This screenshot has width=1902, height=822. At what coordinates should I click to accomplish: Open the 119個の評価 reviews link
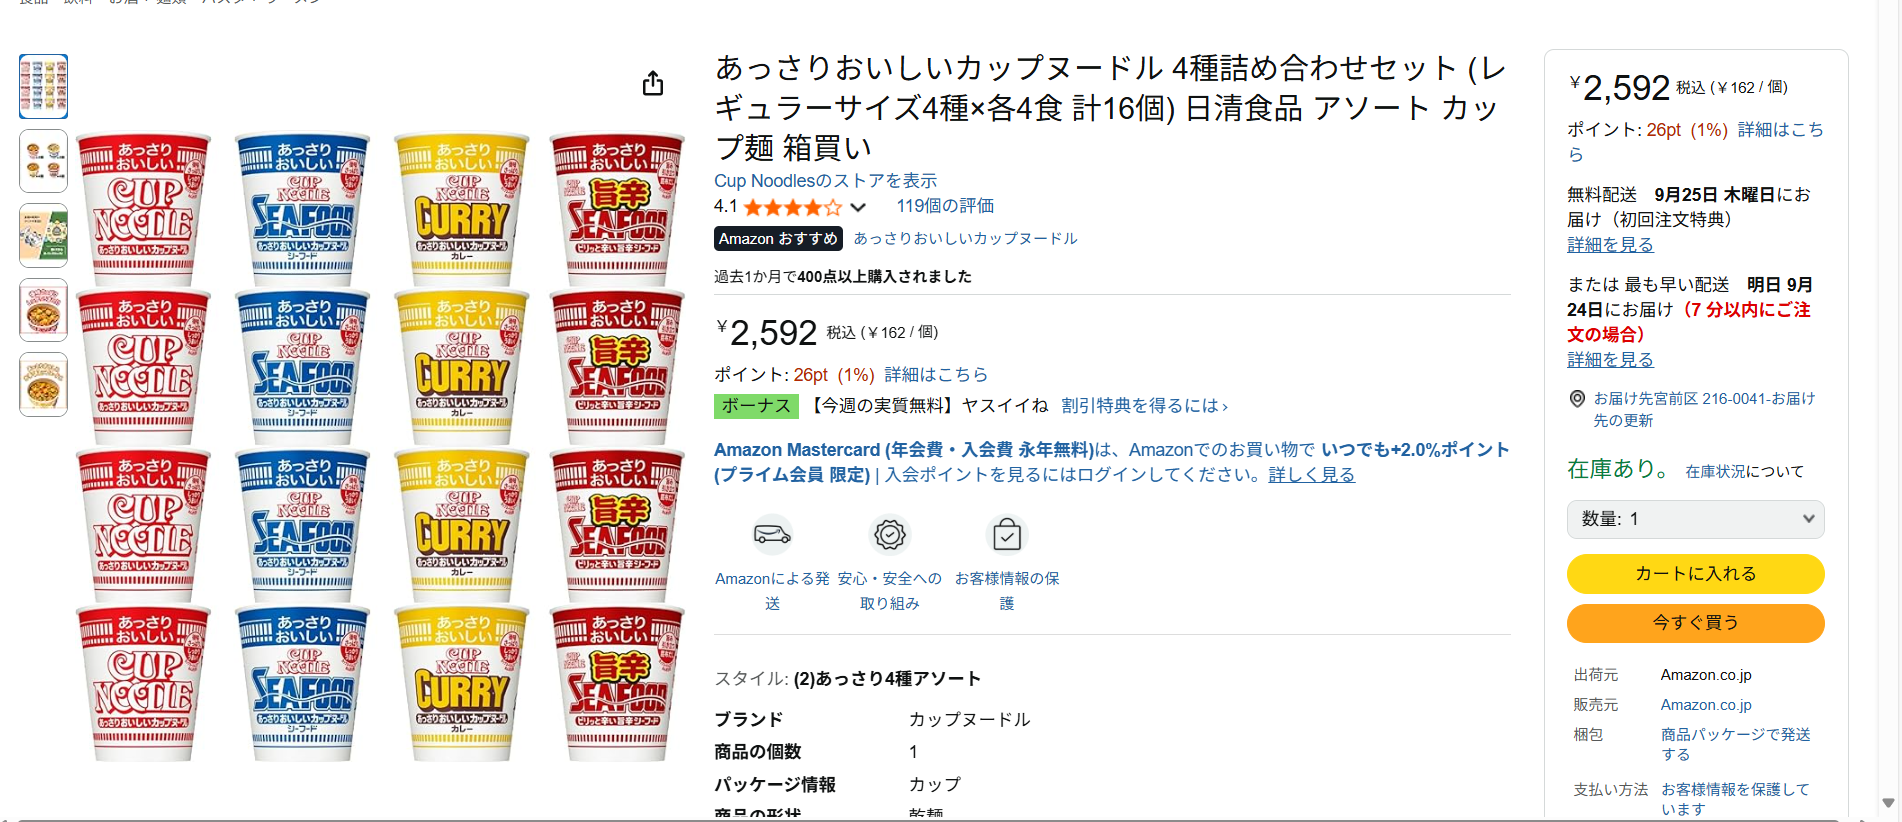click(x=945, y=206)
